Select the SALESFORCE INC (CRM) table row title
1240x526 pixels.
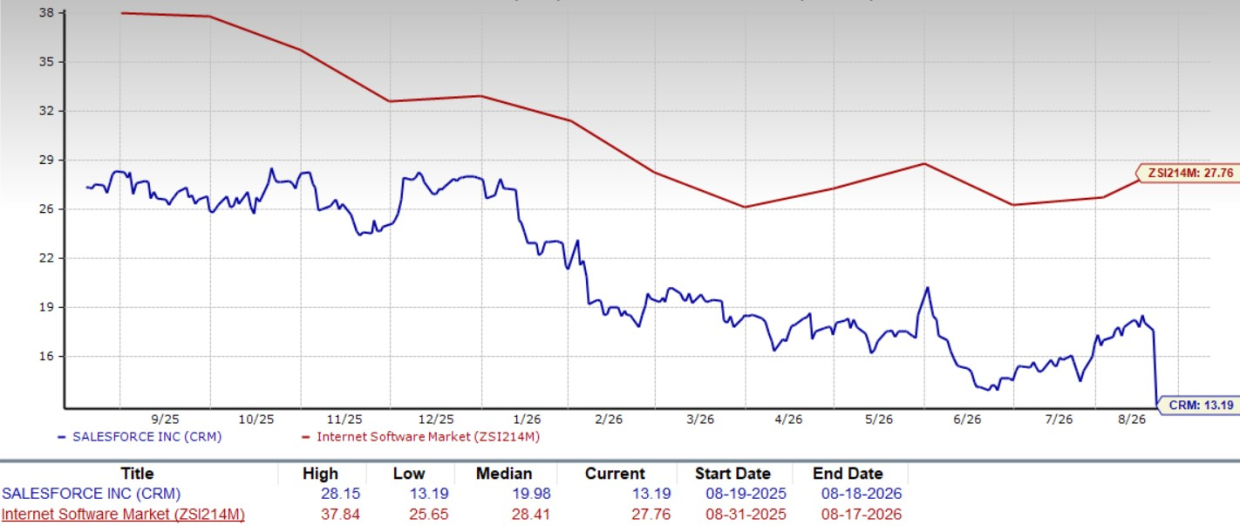[91, 493]
